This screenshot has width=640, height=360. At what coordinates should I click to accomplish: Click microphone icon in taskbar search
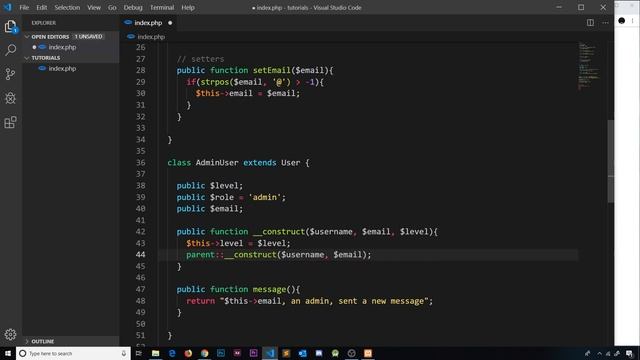tap(124, 353)
